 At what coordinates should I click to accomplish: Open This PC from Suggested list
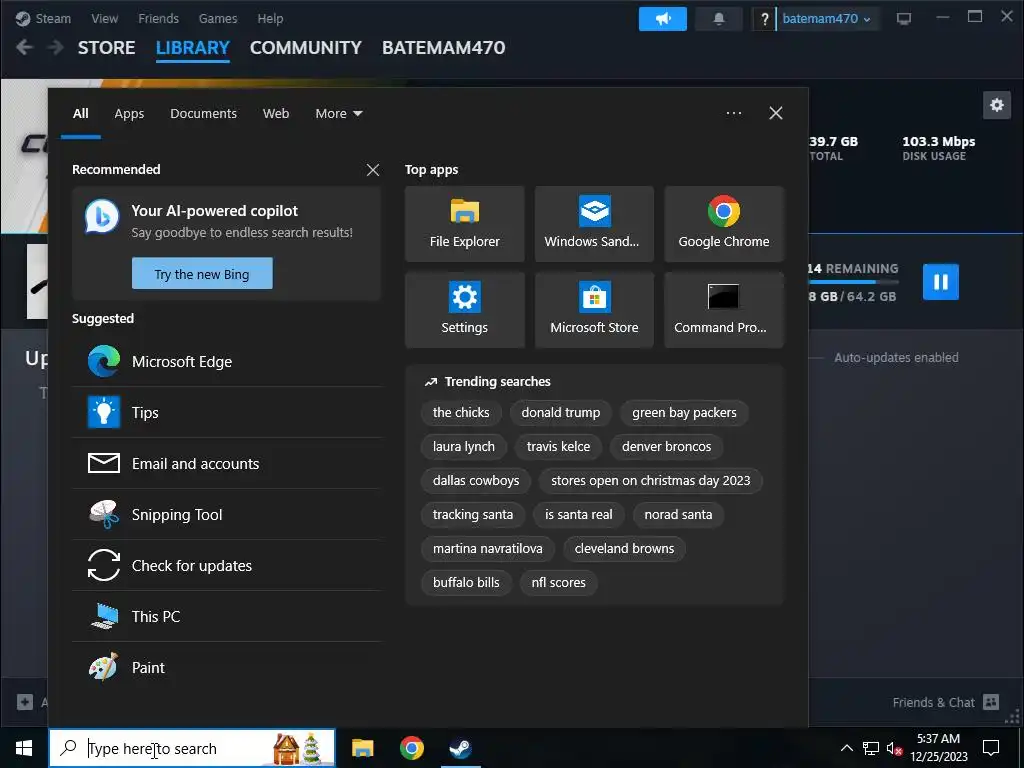coord(227,616)
